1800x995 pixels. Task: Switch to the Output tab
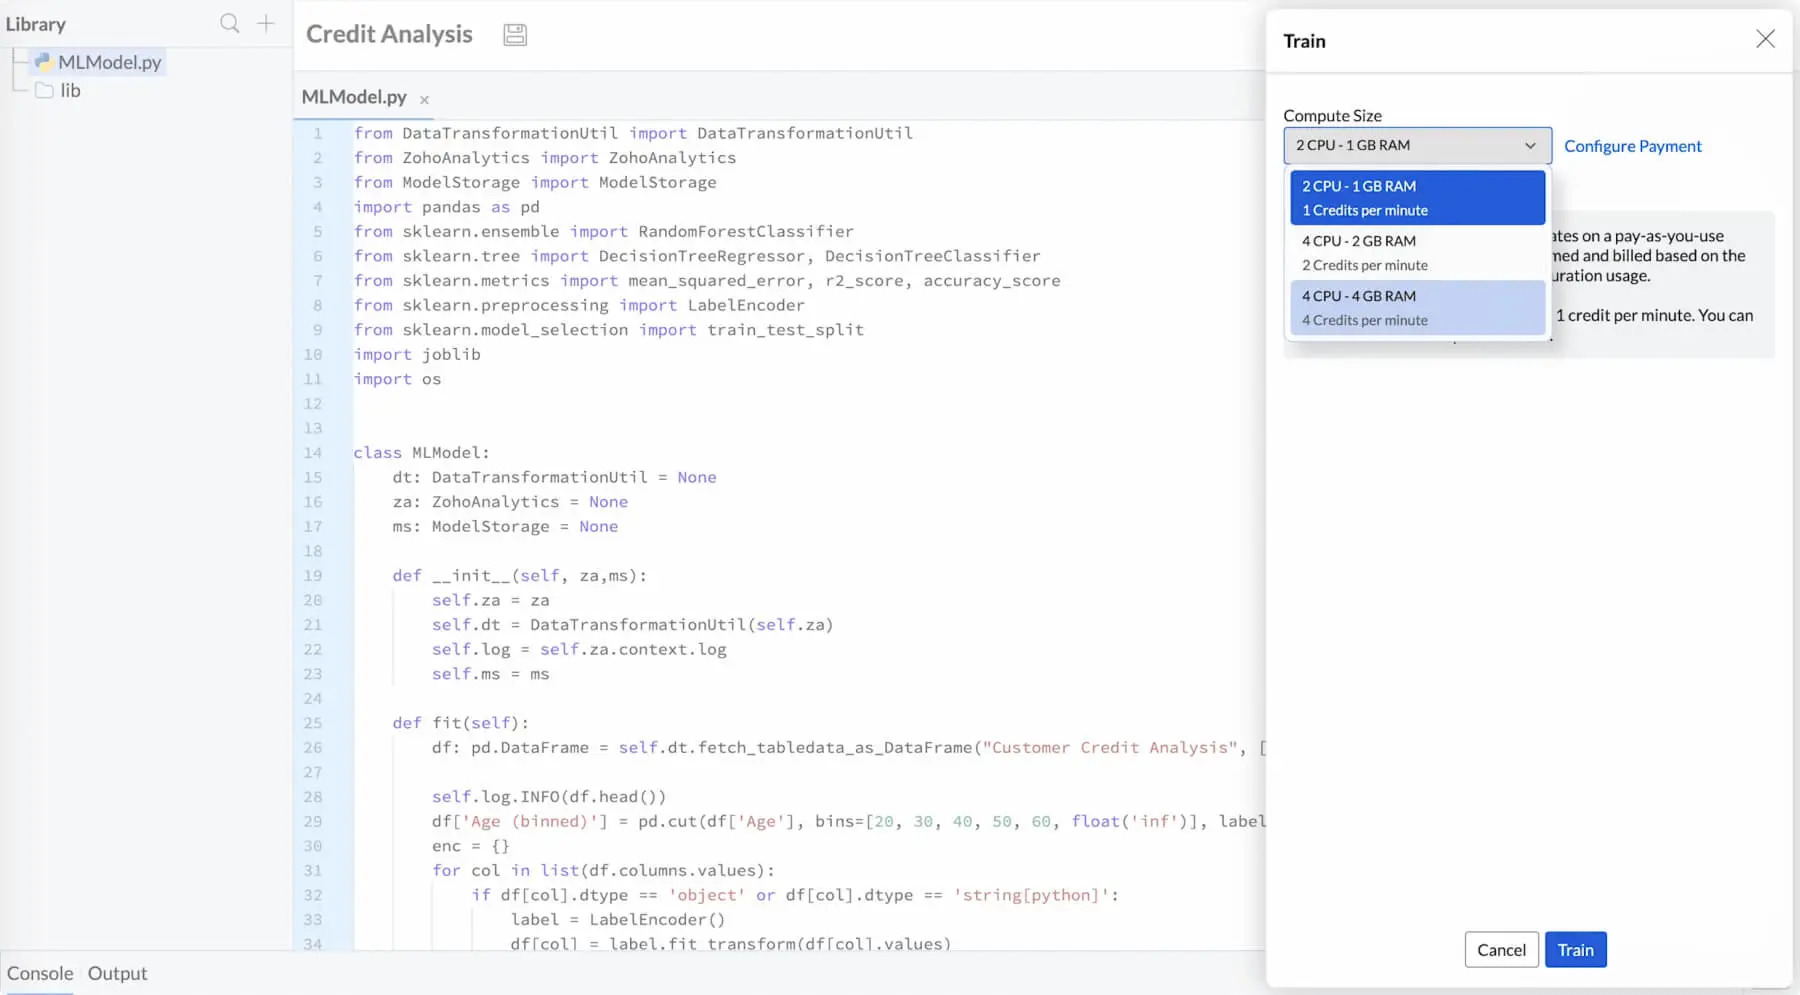[x=117, y=974]
